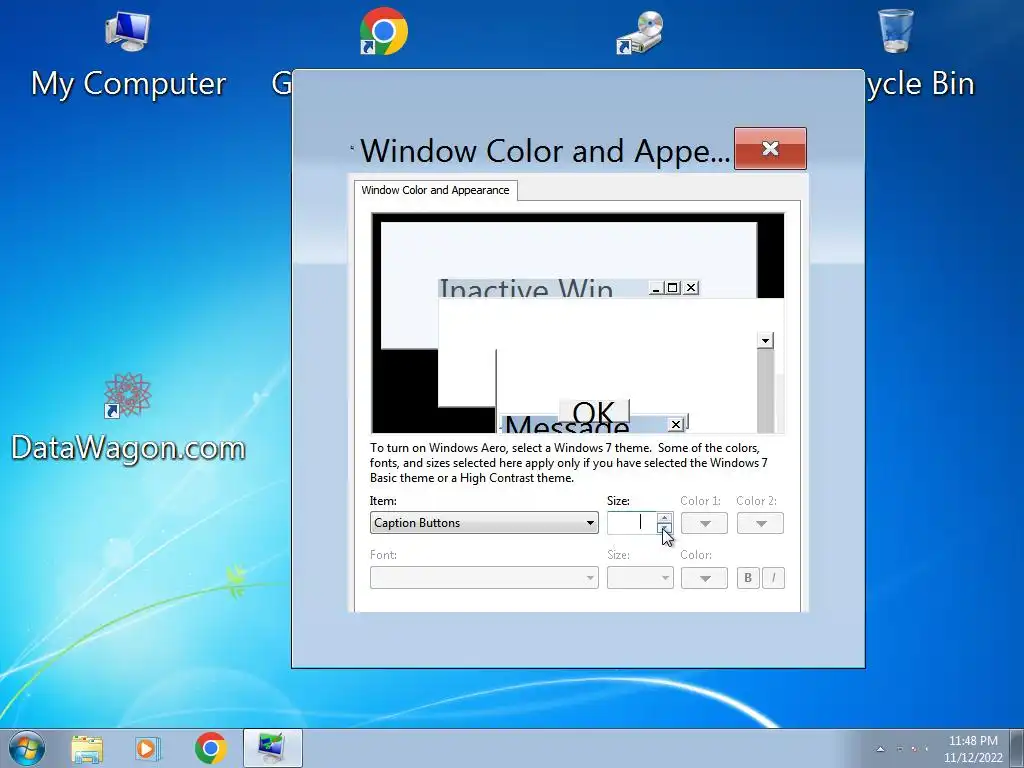
Task: Open the Windows Start menu
Action: pyautogui.click(x=27, y=748)
